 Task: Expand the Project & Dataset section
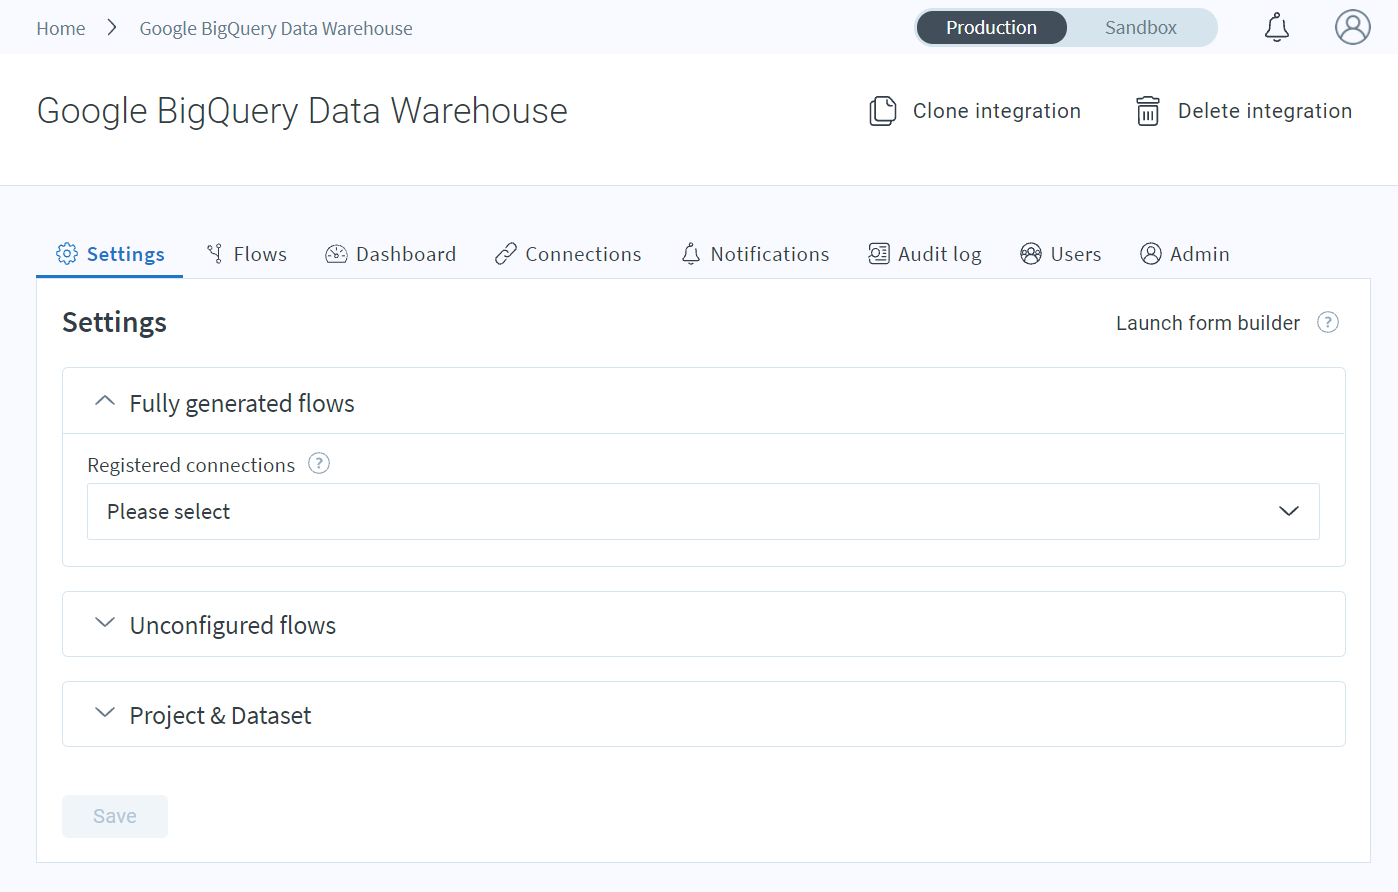[x=105, y=714]
